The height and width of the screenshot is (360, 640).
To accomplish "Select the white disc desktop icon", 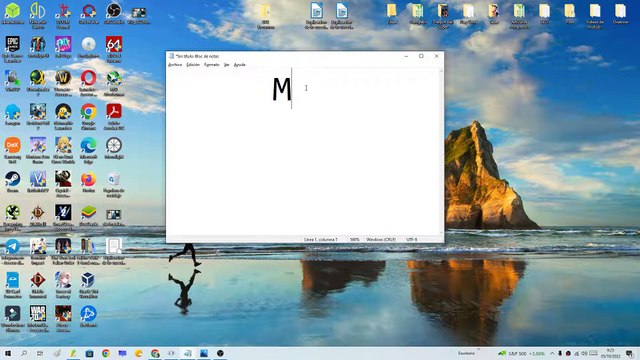I will pos(89,47).
